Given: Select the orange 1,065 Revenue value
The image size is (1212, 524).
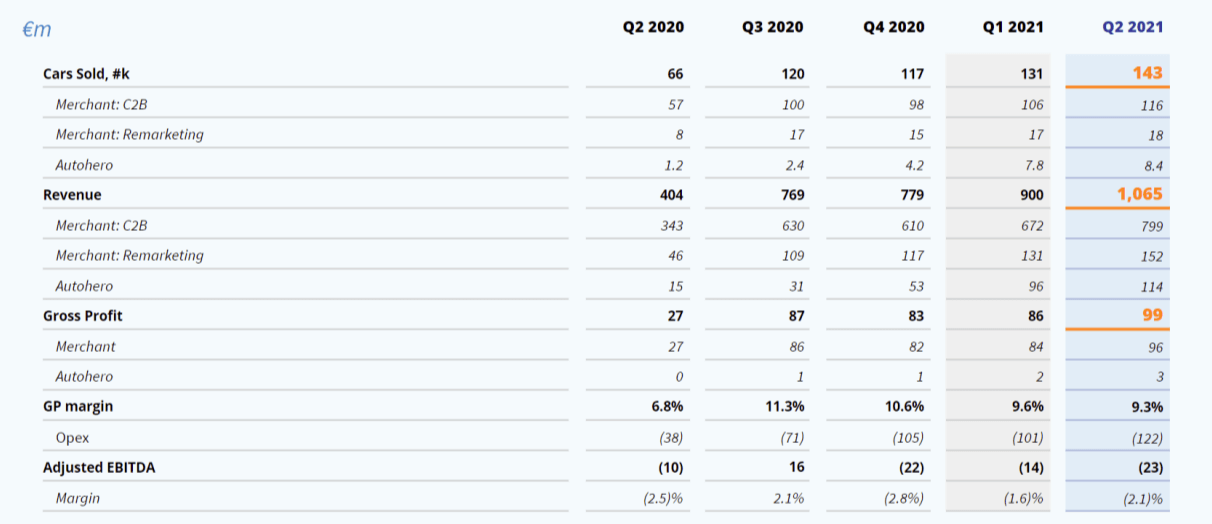Looking at the screenshot, I should (1140, 194).
